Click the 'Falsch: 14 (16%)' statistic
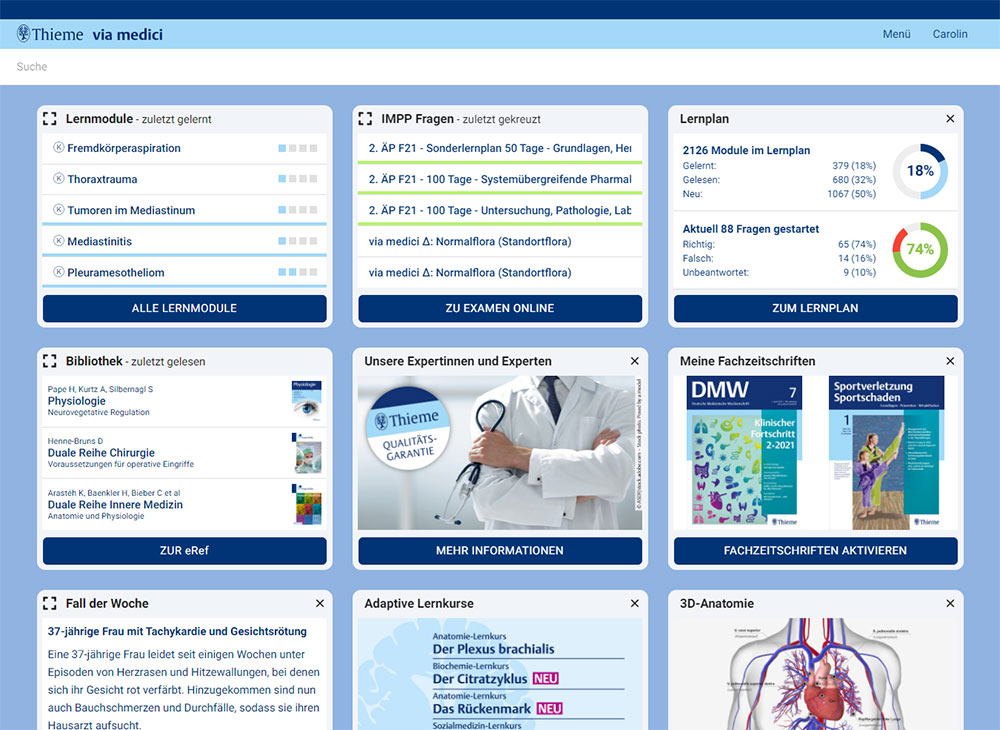This screenshot has height=730, width=1000. click(779, 258)
